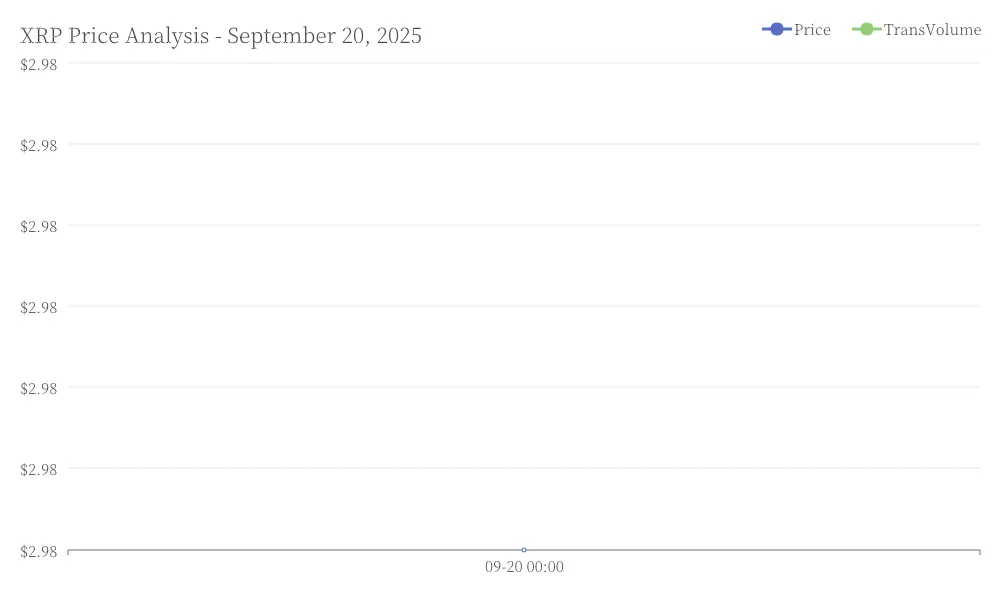The image size is (1000, 600).
Task: Click the 09-20 00:00 x-axis label
Action: [x=524, y=567]
